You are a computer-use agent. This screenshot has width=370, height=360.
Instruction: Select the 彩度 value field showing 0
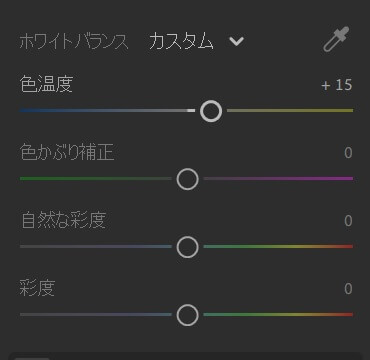348,289
